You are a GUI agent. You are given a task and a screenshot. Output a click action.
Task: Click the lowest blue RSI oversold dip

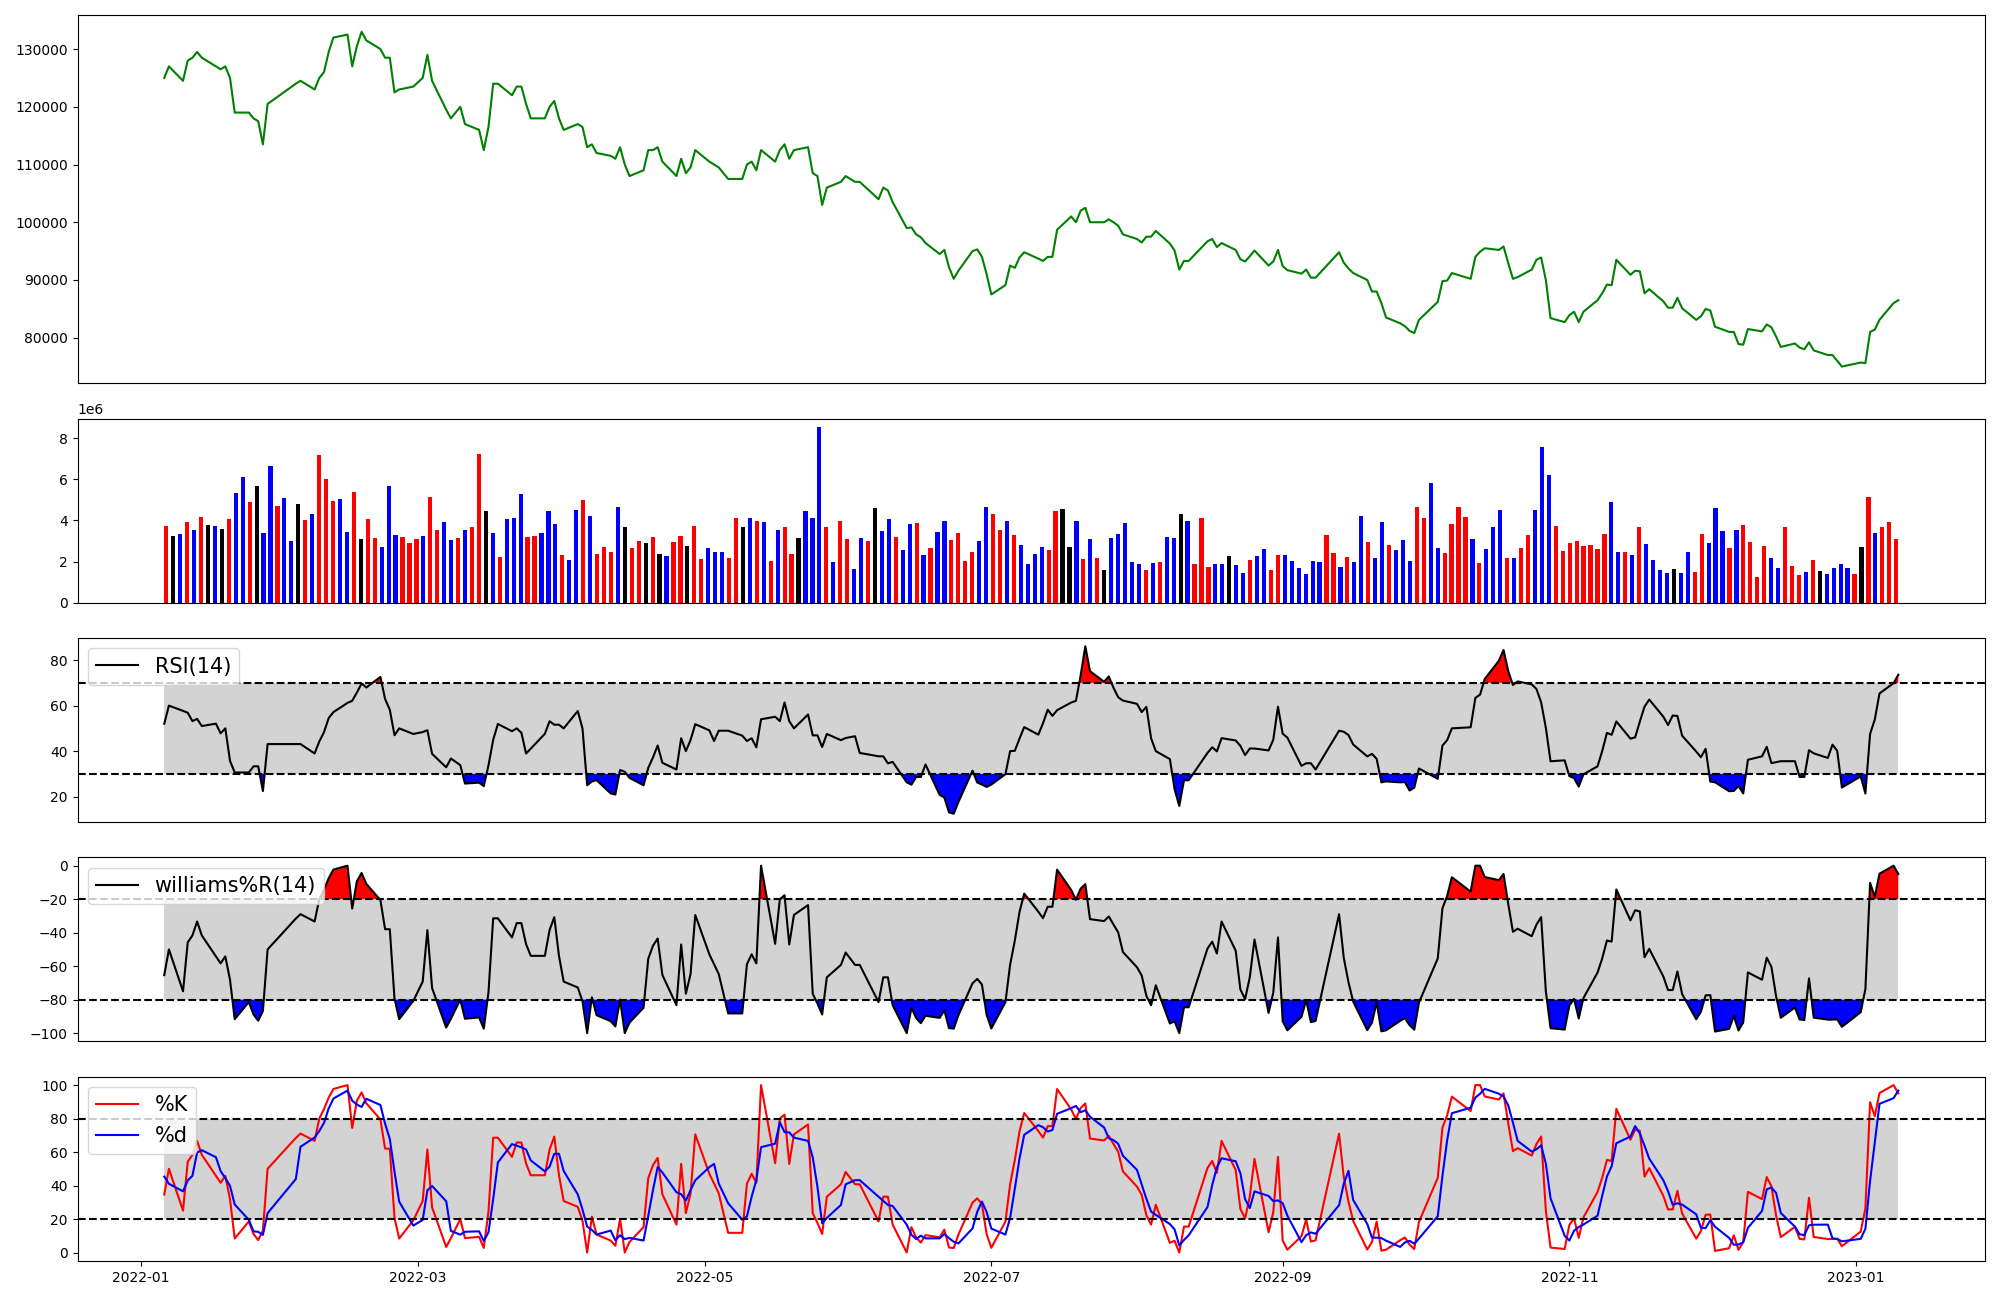tap(952, 806)
